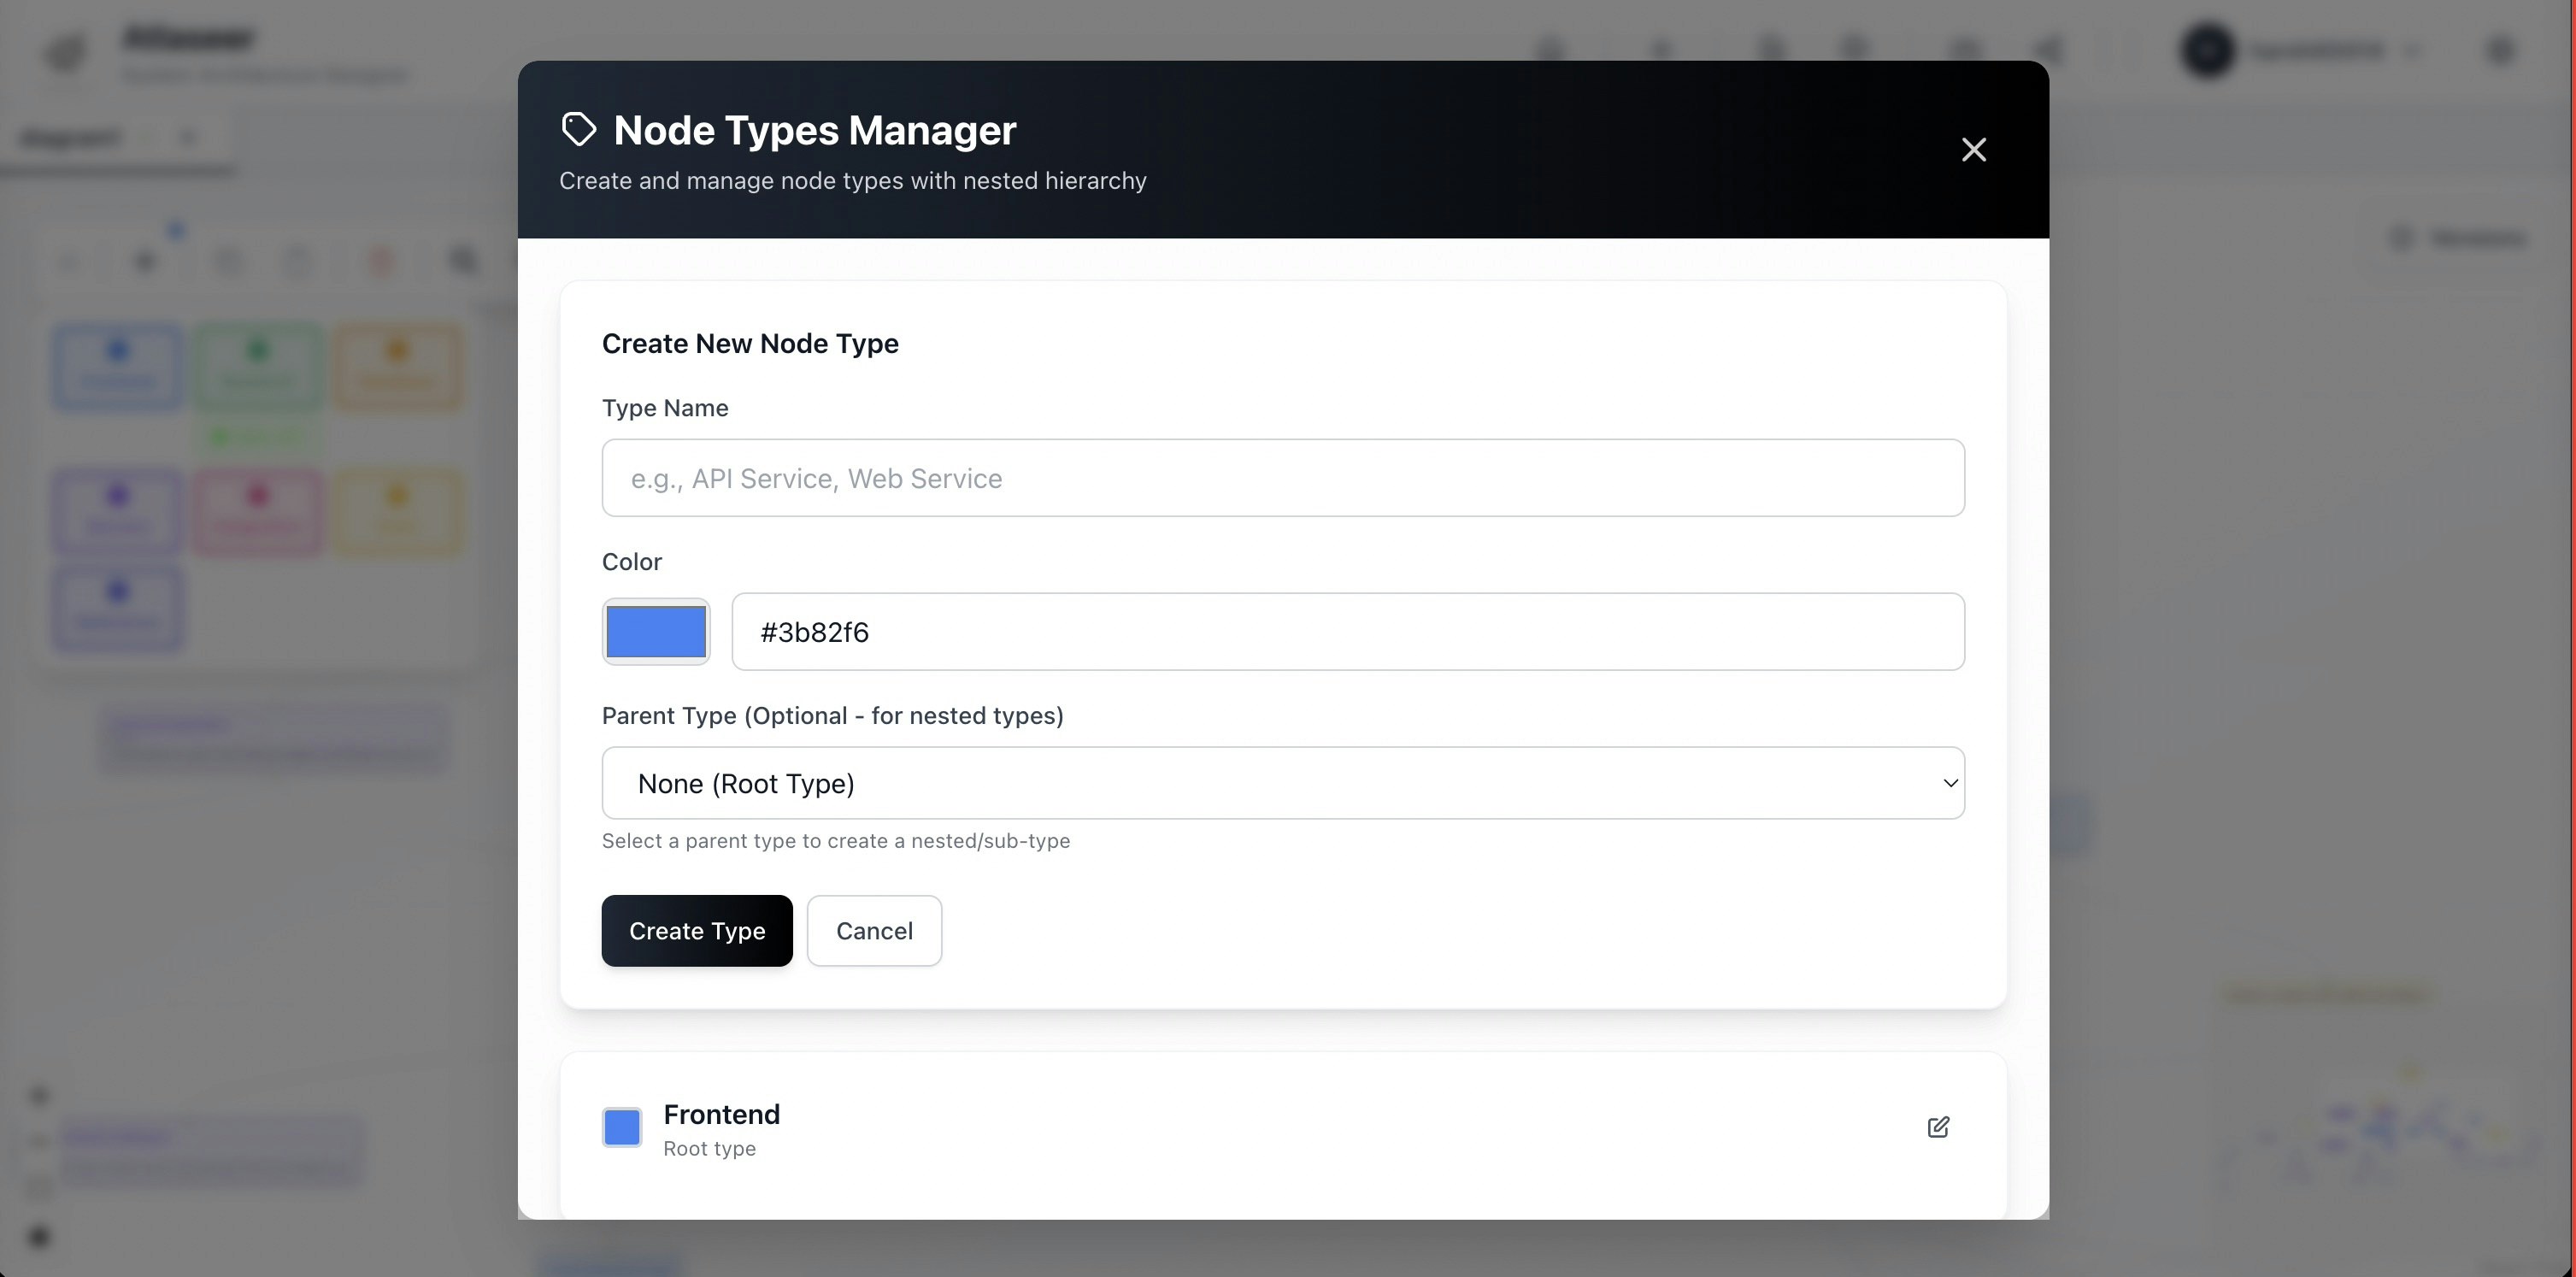Click the edit icon for Frontend type
The image size is (2576, 1277).
pyautogui.click(x=1938, y=1127)
